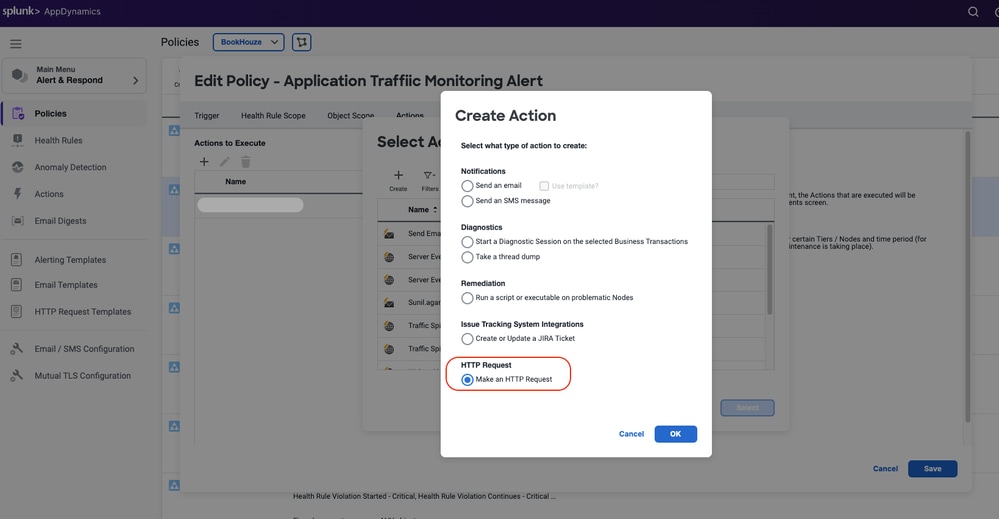Tick the Use template checkbox

(544, 186)
